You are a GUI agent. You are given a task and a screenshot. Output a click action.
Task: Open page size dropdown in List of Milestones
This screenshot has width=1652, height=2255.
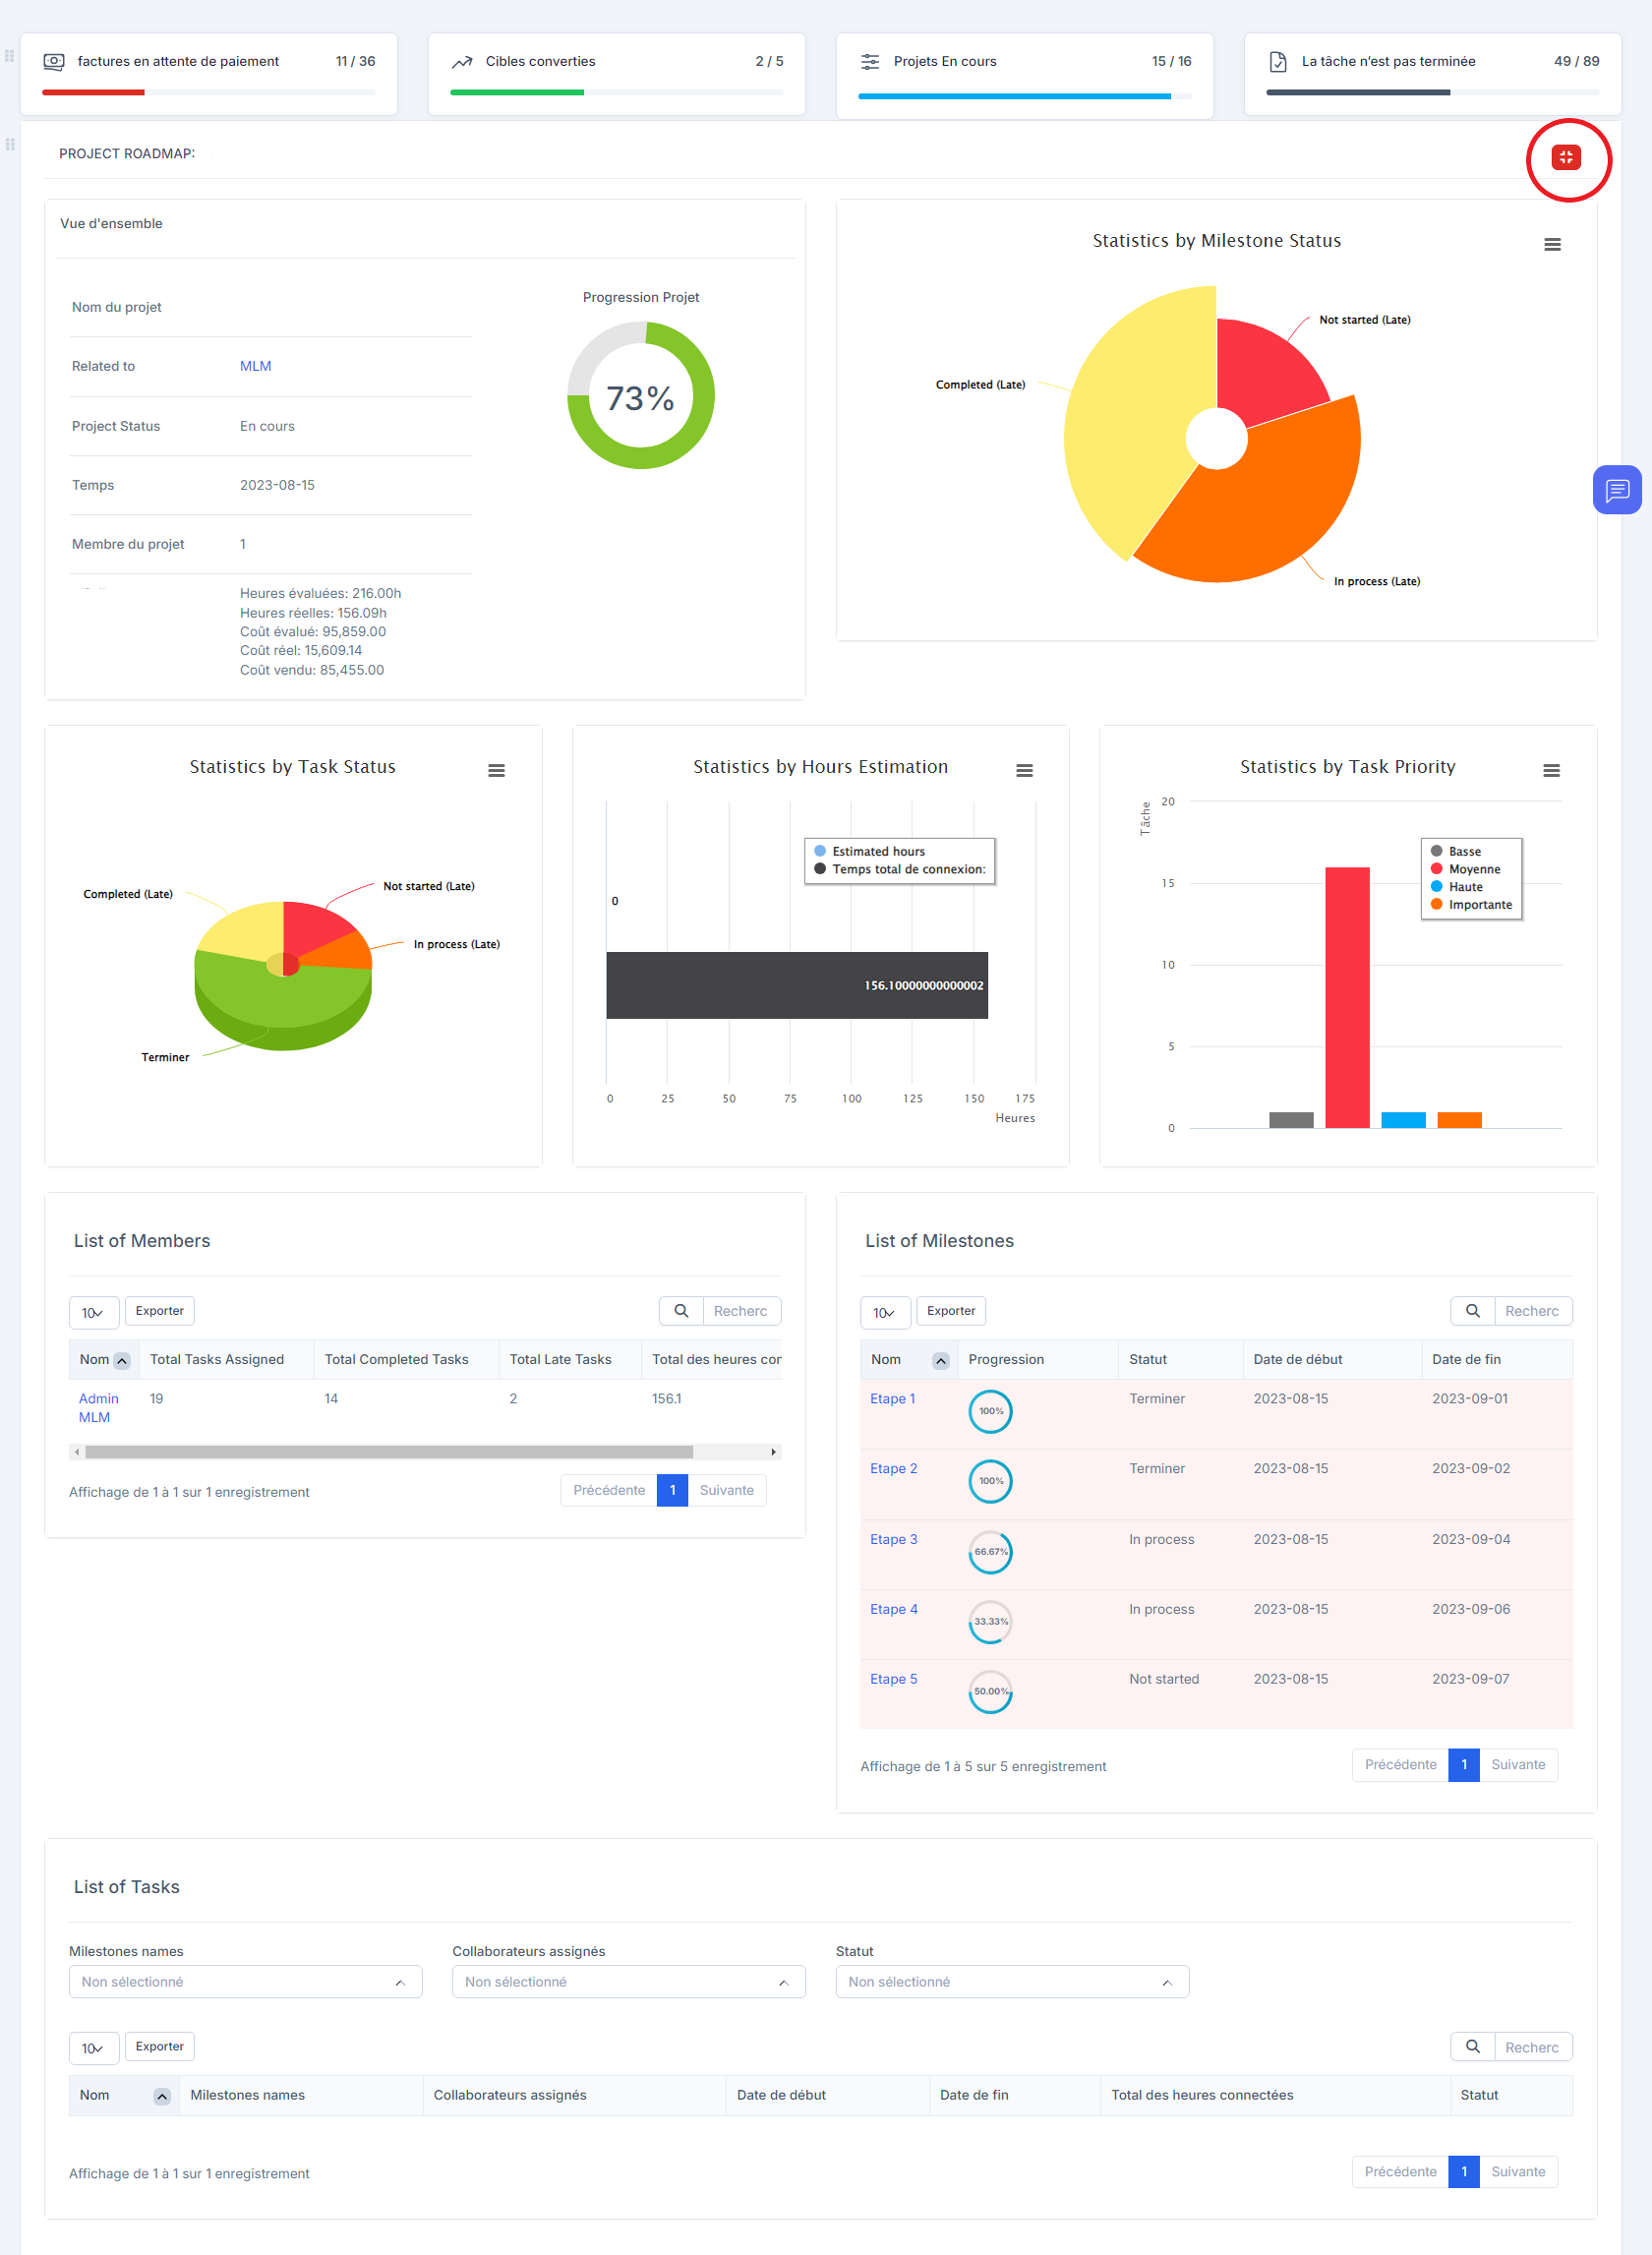pos(885,1312)
